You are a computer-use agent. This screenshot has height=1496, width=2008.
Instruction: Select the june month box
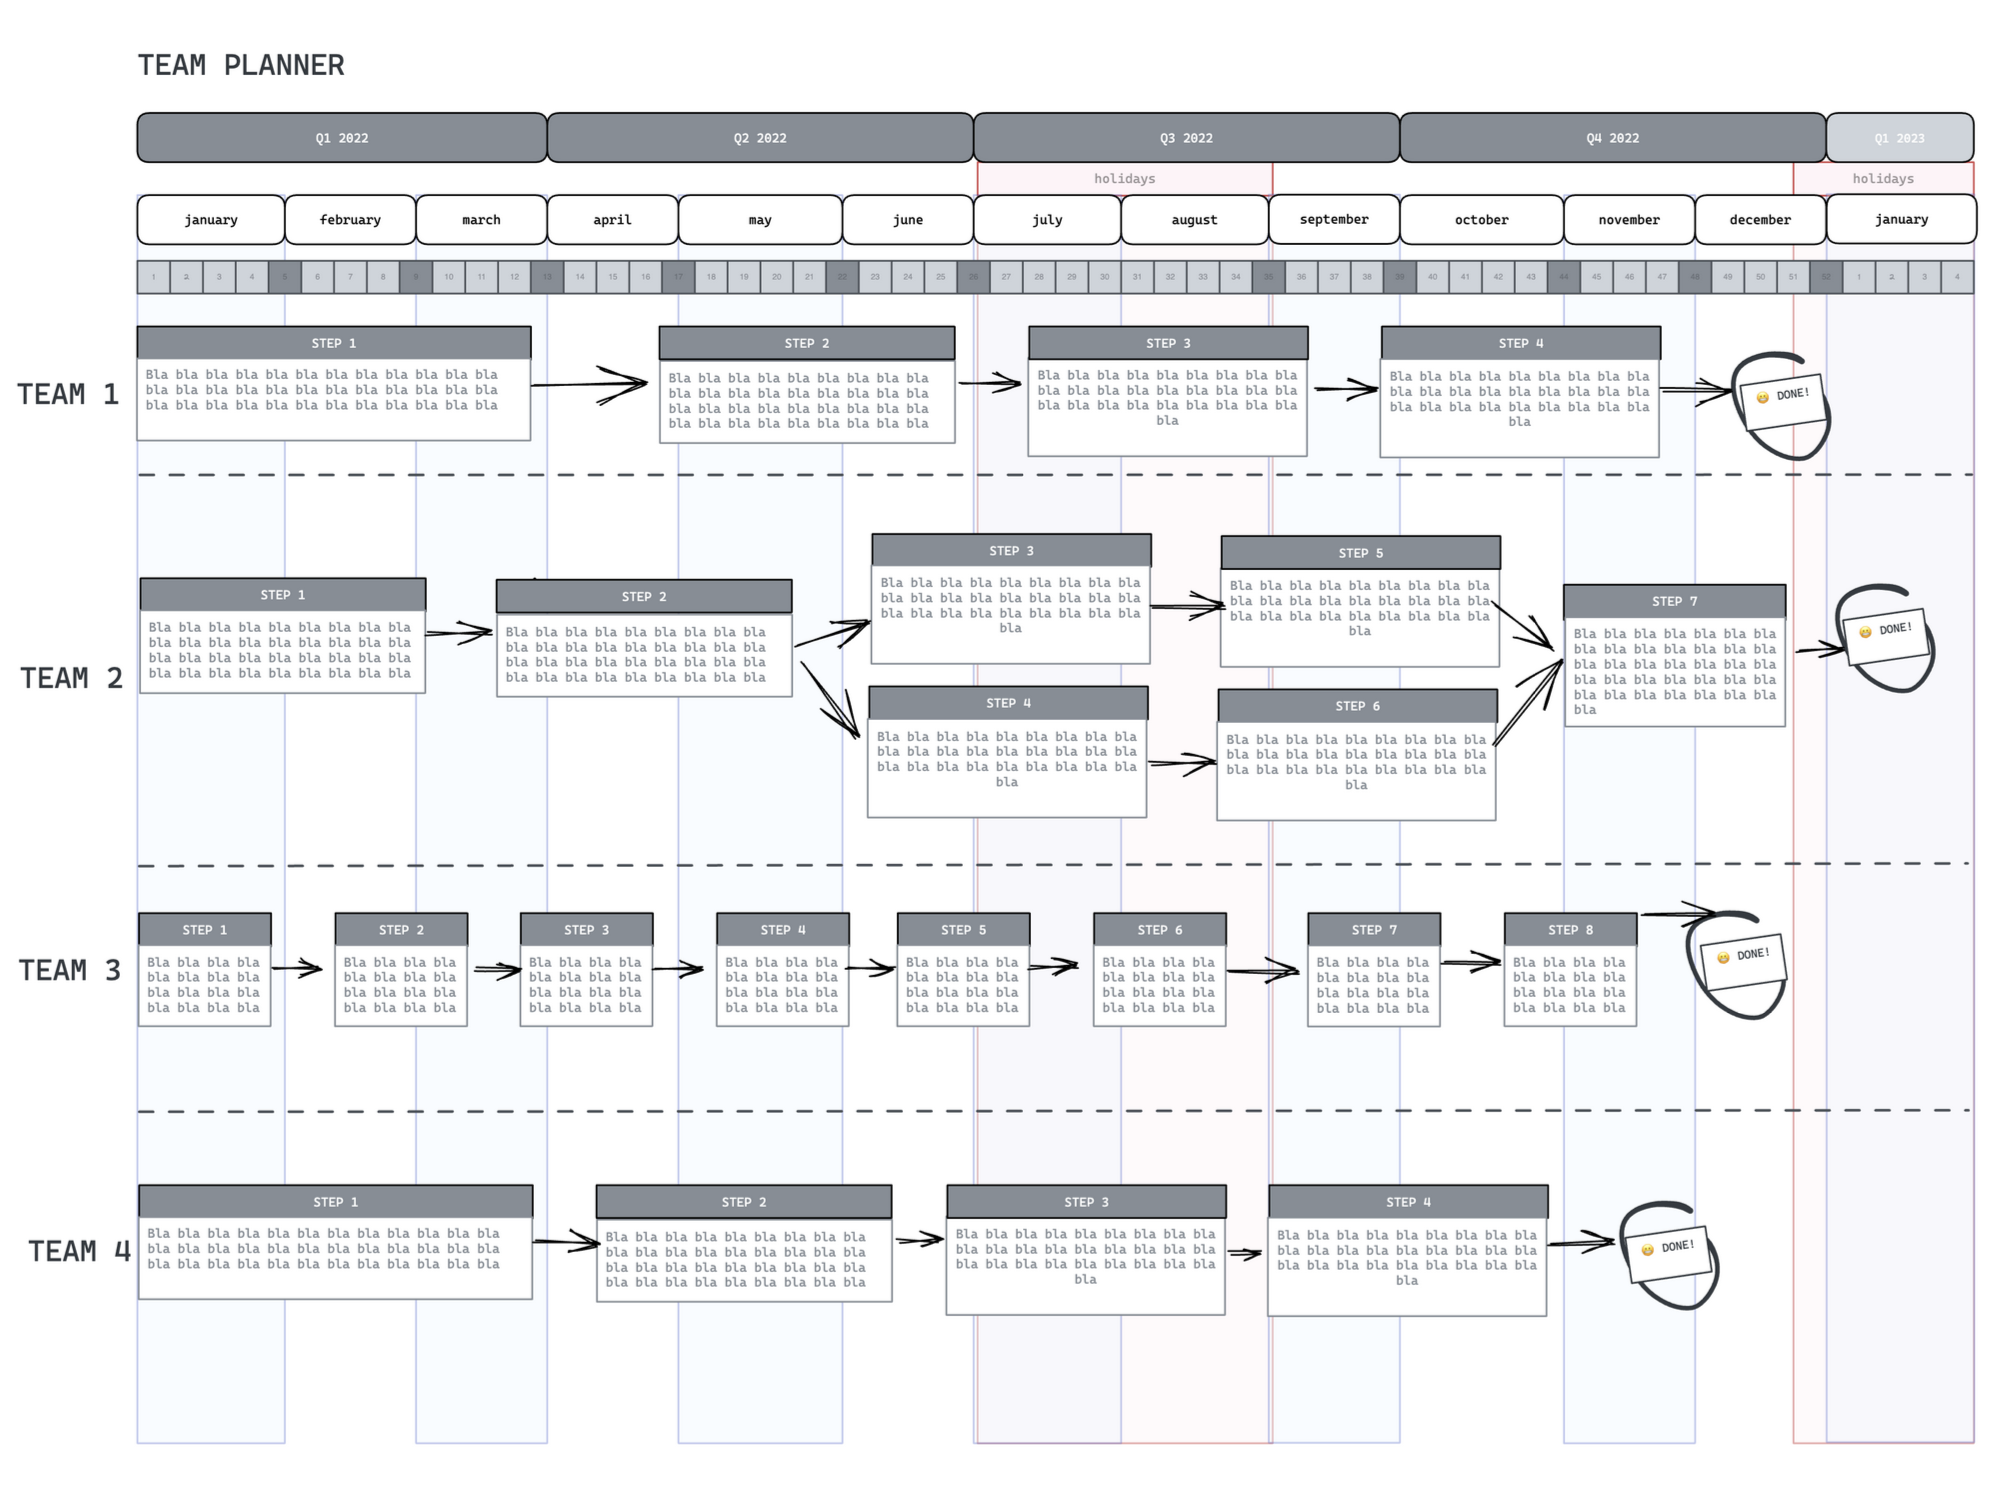pos(908,220)
